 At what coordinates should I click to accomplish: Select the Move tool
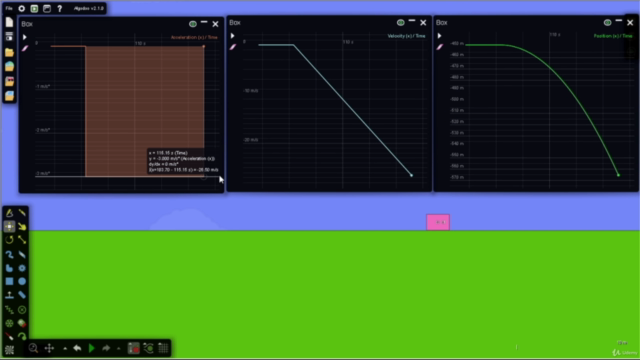coord(9,226)
